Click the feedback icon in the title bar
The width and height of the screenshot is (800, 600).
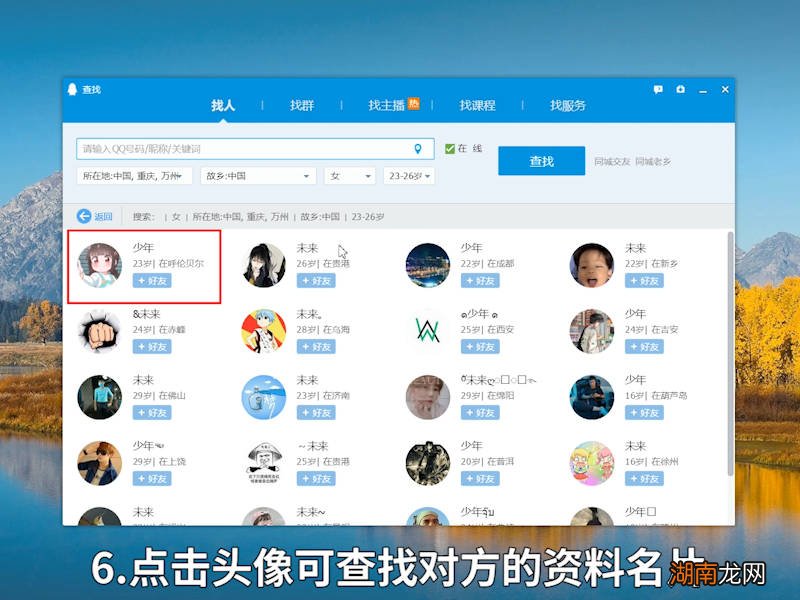point(658,89)
